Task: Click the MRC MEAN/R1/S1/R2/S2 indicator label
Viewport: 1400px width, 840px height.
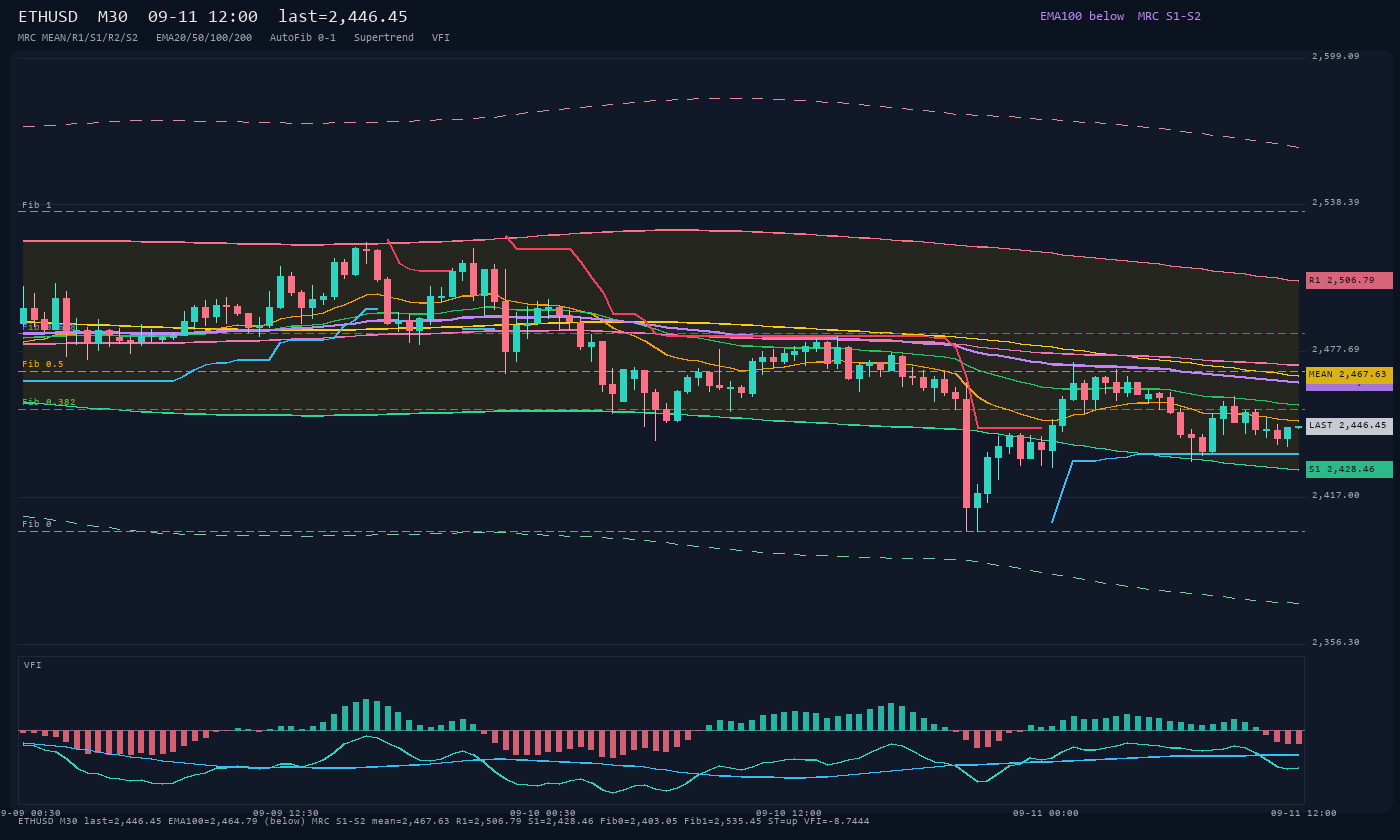Action: 78,38
